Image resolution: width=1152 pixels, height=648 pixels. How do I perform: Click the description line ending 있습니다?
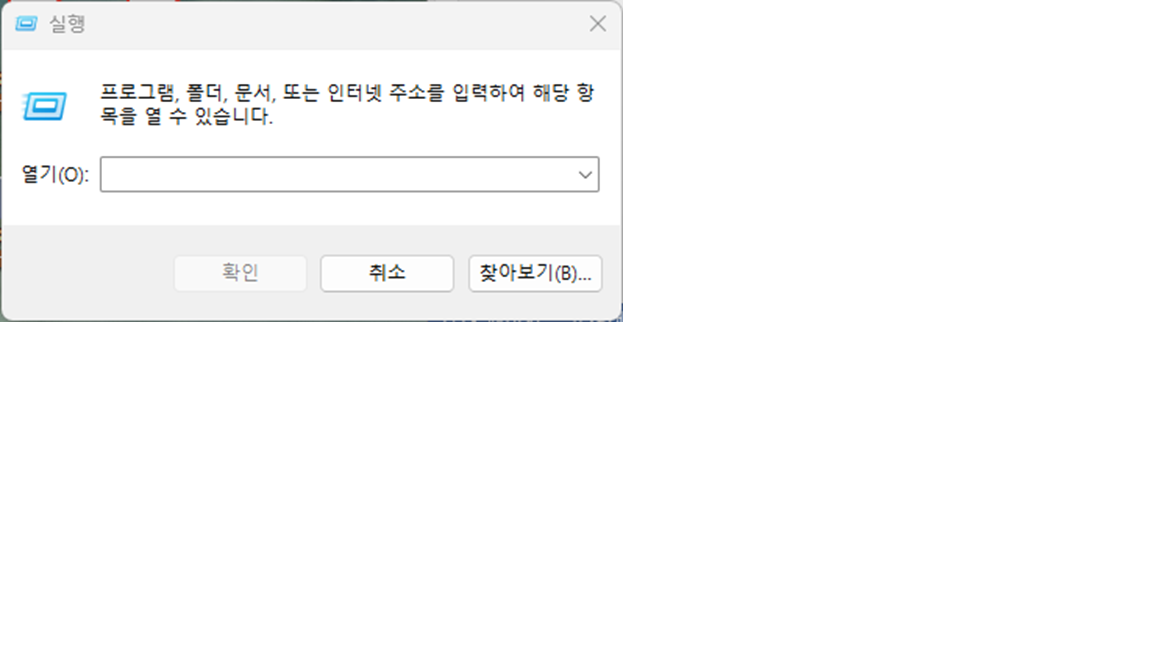pos(187,116)
